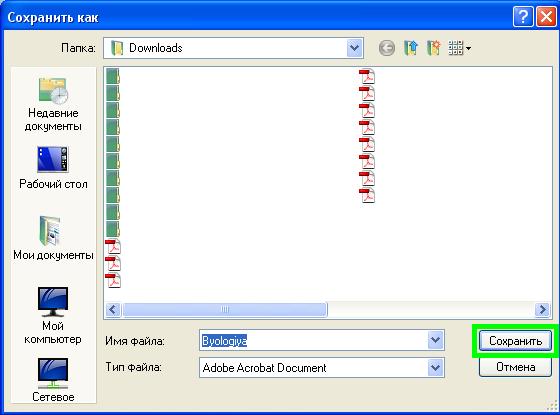Expand the Тип файла Adobe Acrobat dropdown

click(435, 368)
